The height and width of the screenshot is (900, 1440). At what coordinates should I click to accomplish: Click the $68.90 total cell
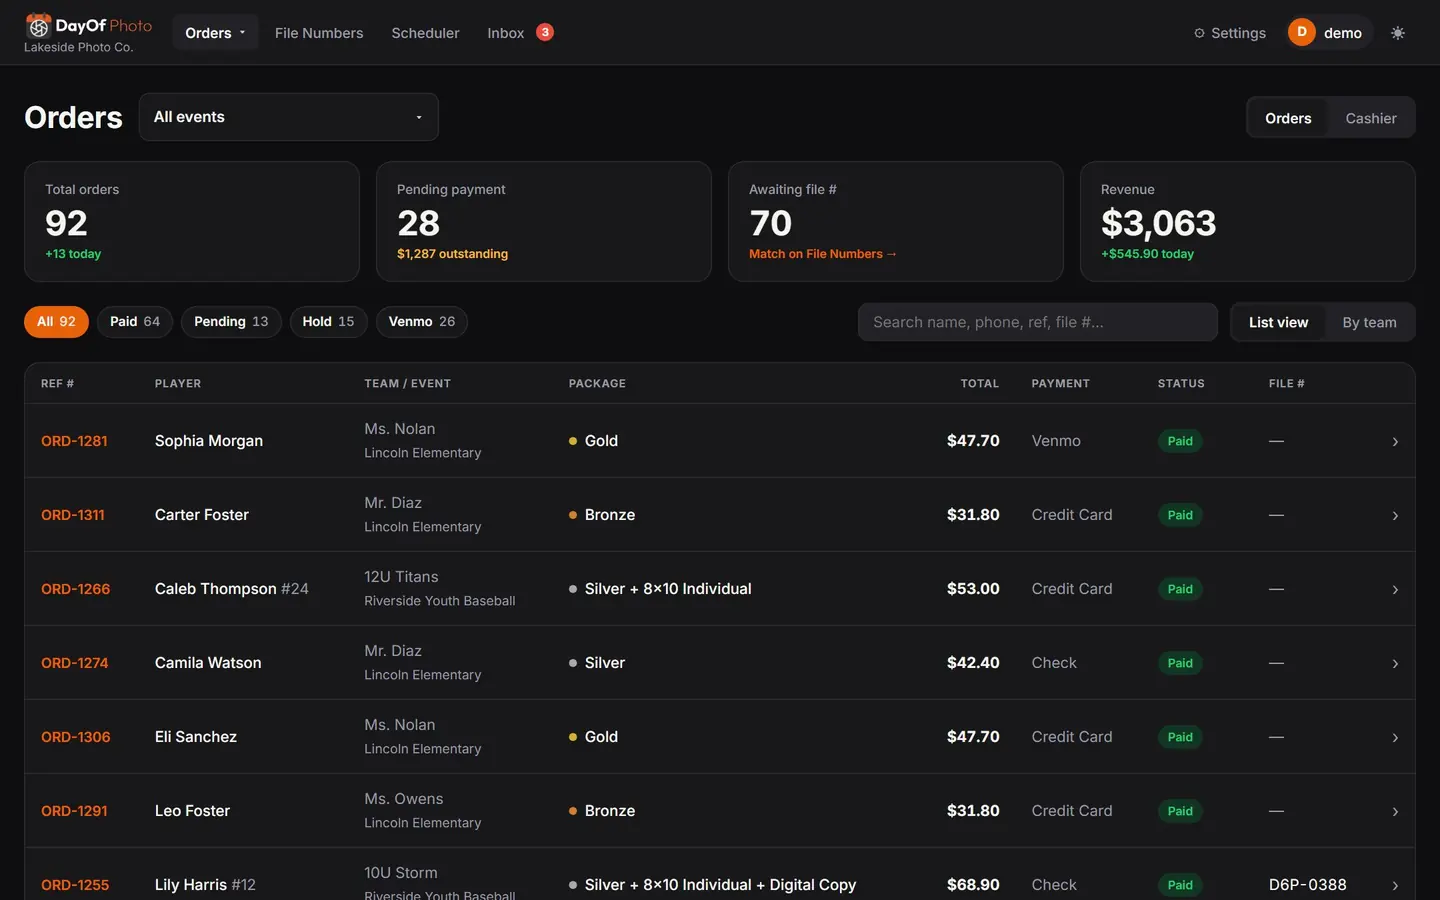pyautogui.click(x=973, y=885)
